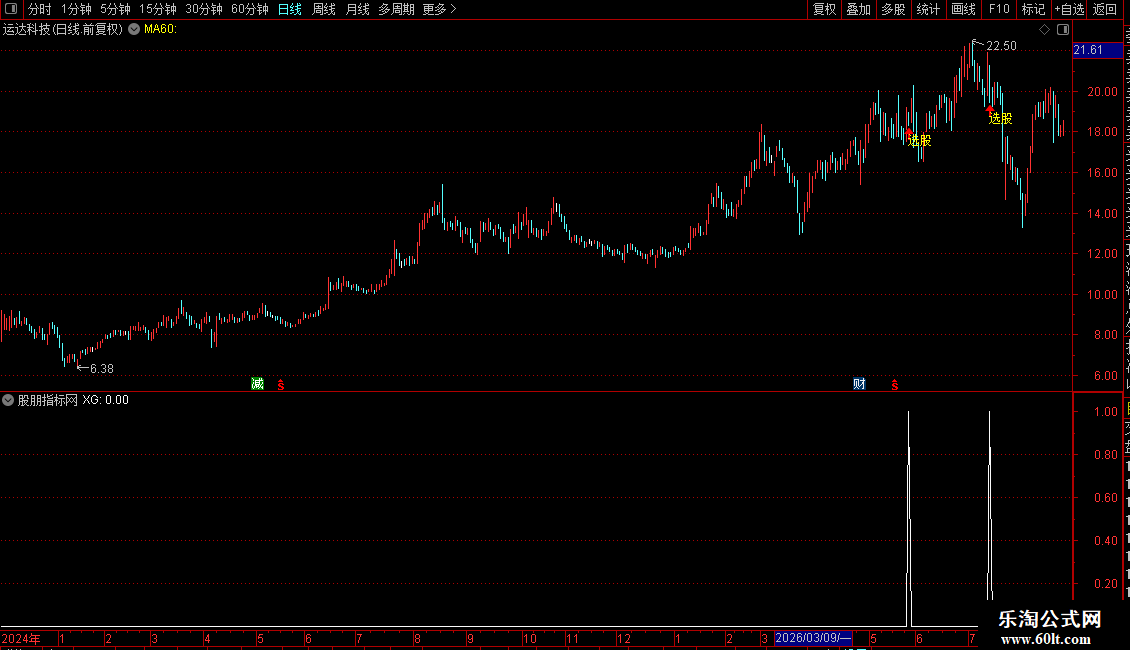
Task: Click 返回 to go back
Action: (x=1105, y=9)
